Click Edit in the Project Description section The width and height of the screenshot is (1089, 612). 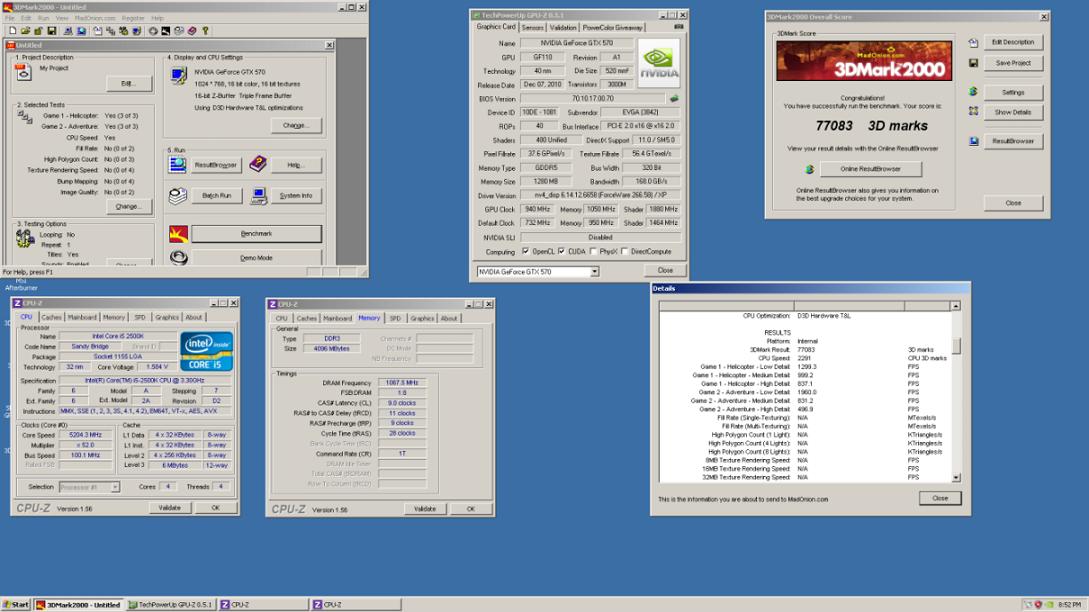[x=128, y=83]
